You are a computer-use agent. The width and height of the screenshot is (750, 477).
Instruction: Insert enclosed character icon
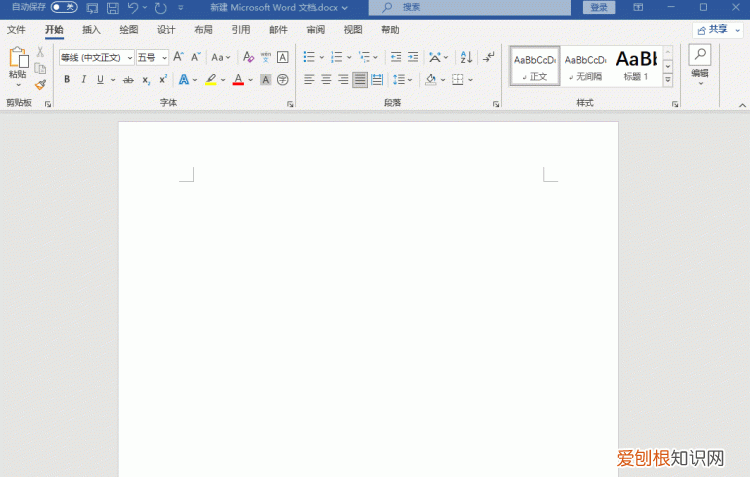pos(283,80)
